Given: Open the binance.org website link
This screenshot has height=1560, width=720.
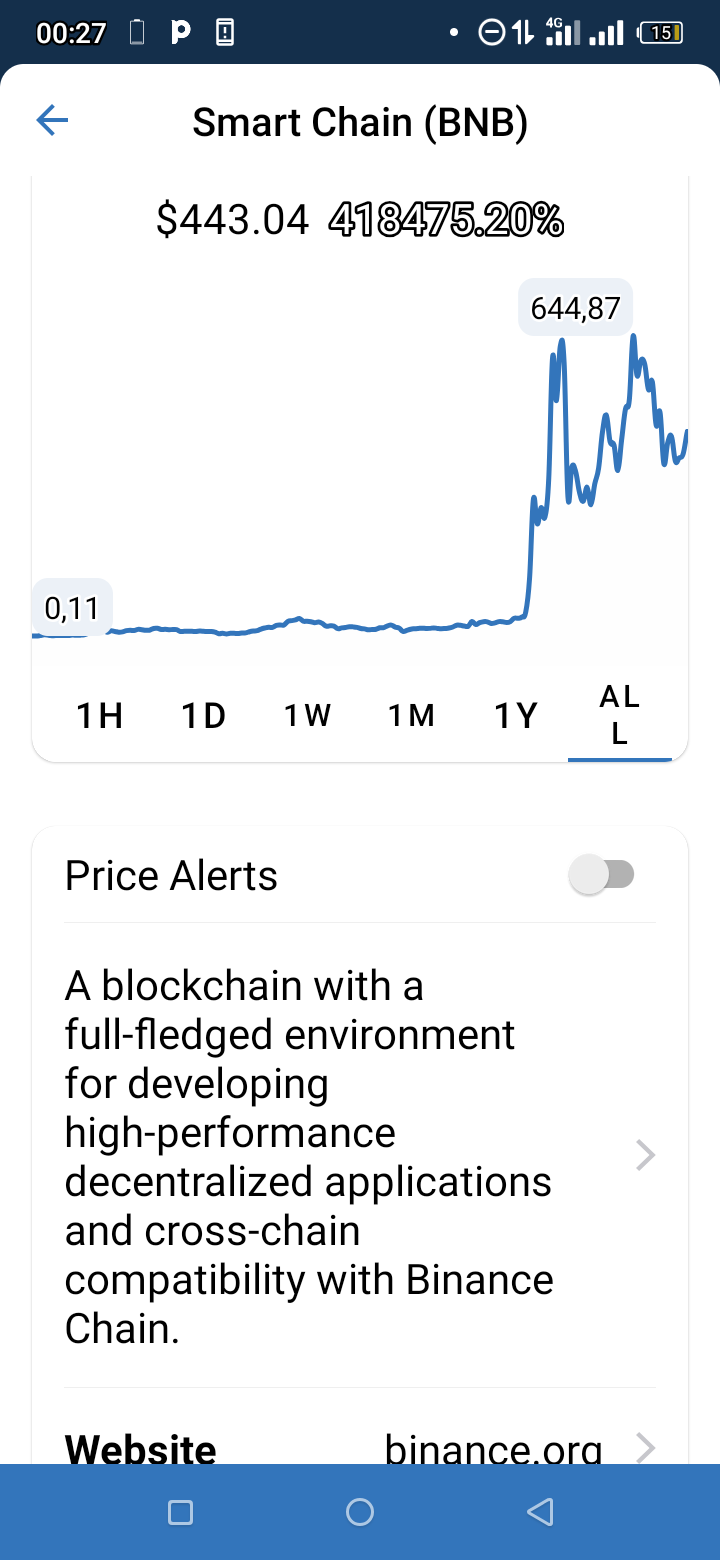Looking at the screenshot, I should (494, 1449).
